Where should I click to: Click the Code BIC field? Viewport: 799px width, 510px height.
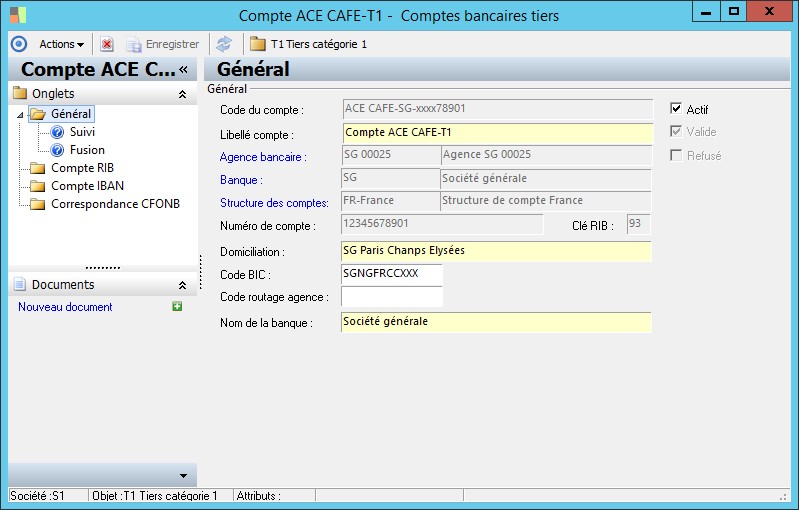tap(391, 274)
